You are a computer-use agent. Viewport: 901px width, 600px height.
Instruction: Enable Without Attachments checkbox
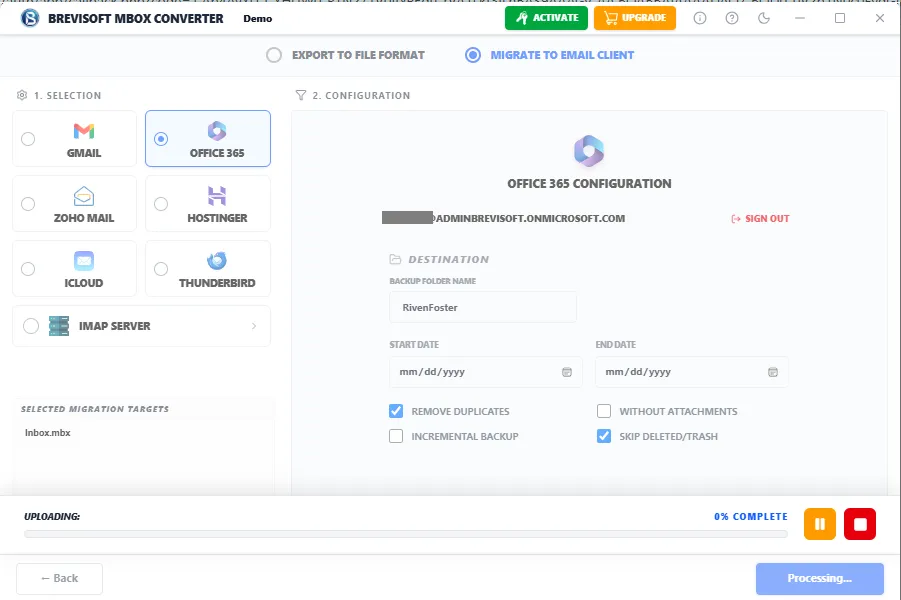coord(604,411)
